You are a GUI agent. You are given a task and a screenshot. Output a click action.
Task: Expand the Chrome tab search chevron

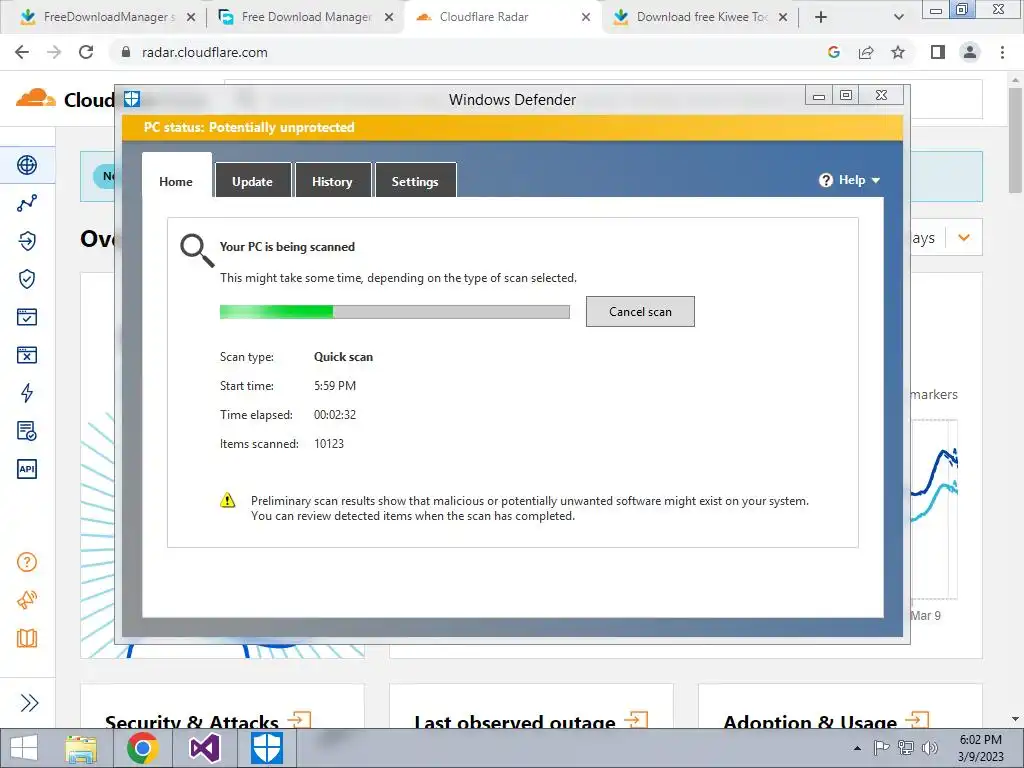(899, 17)
